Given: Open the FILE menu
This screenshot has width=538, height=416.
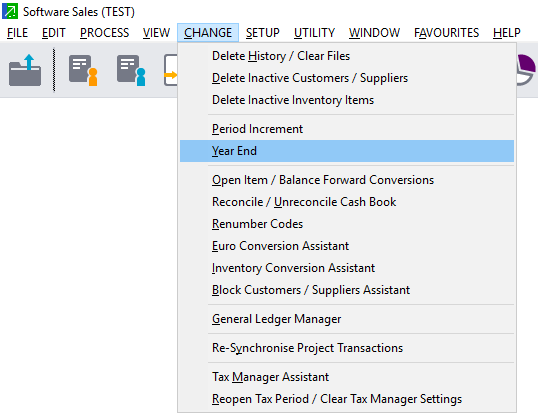Looking at the screenshot, I should coord(17,33).
